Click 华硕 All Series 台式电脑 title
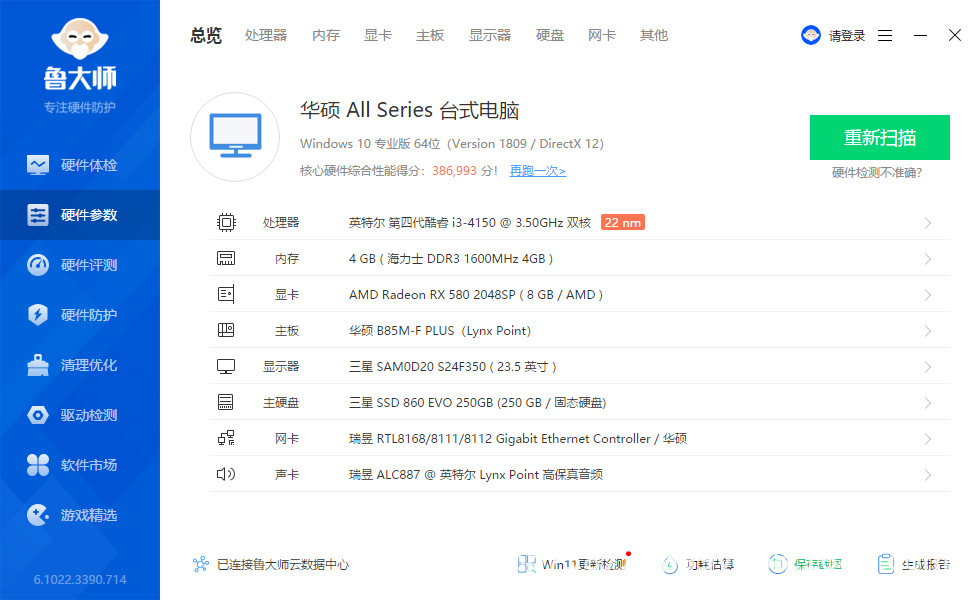This screenshot has height=600, width=980. point(409,110)
